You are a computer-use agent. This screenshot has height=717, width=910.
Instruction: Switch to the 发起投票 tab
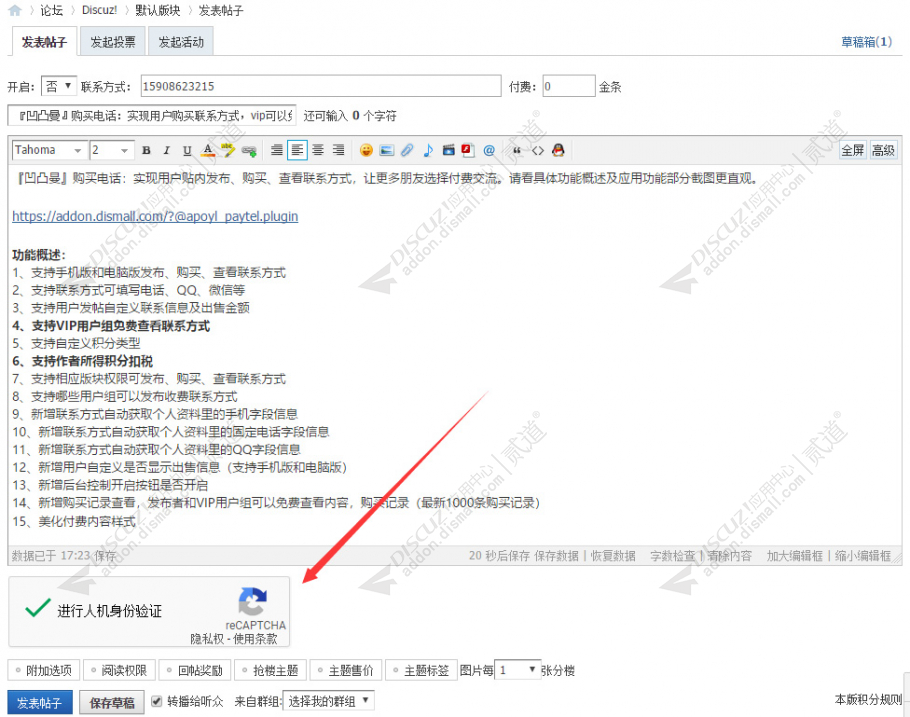113,42
